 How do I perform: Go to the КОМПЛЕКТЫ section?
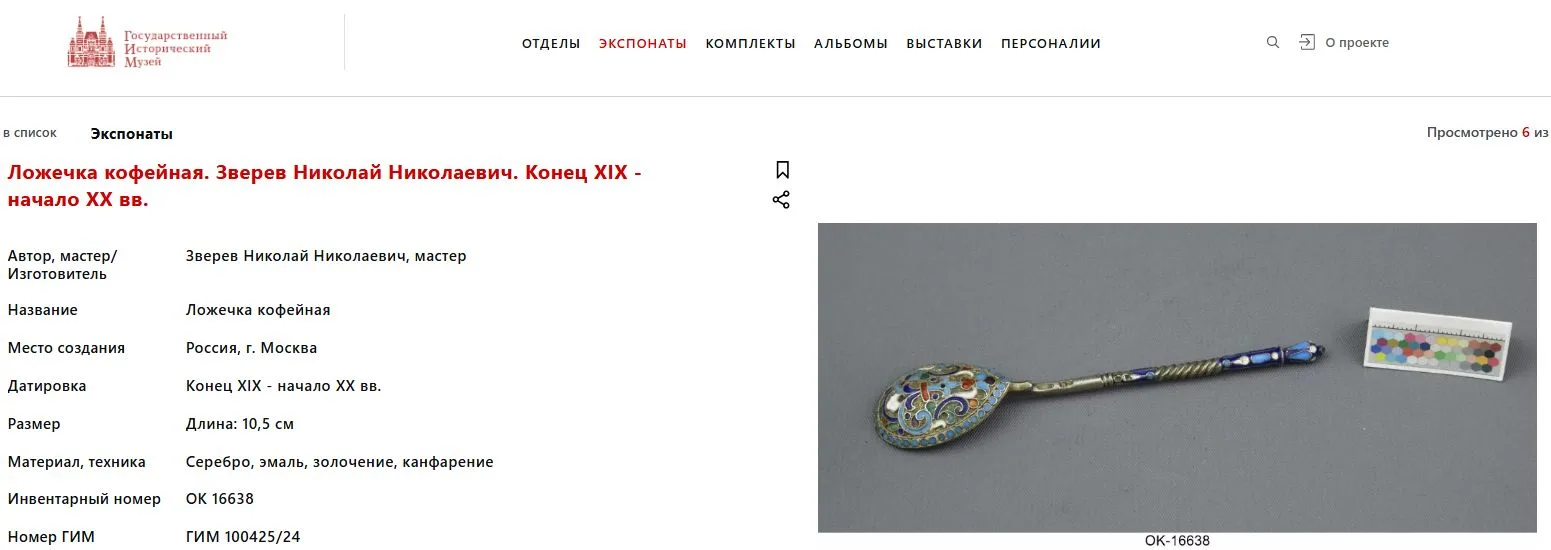click(751, 43)
